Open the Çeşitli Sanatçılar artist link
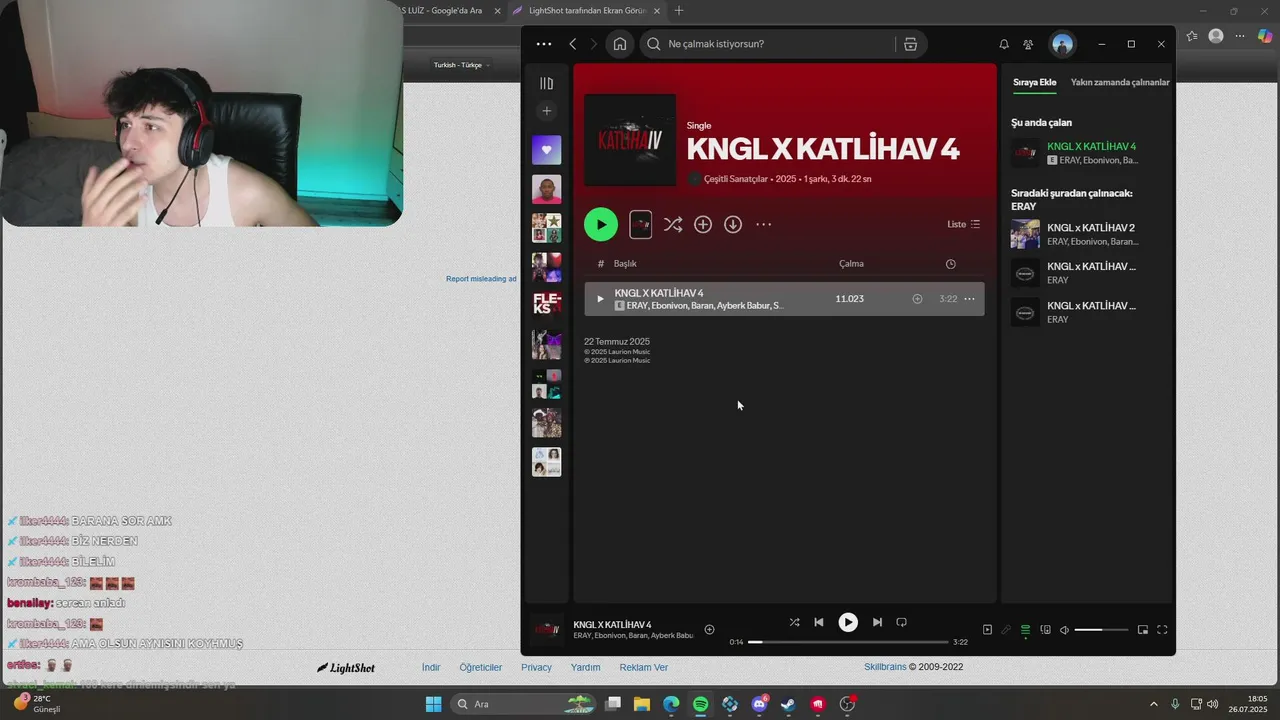 (x=736, y=179)
